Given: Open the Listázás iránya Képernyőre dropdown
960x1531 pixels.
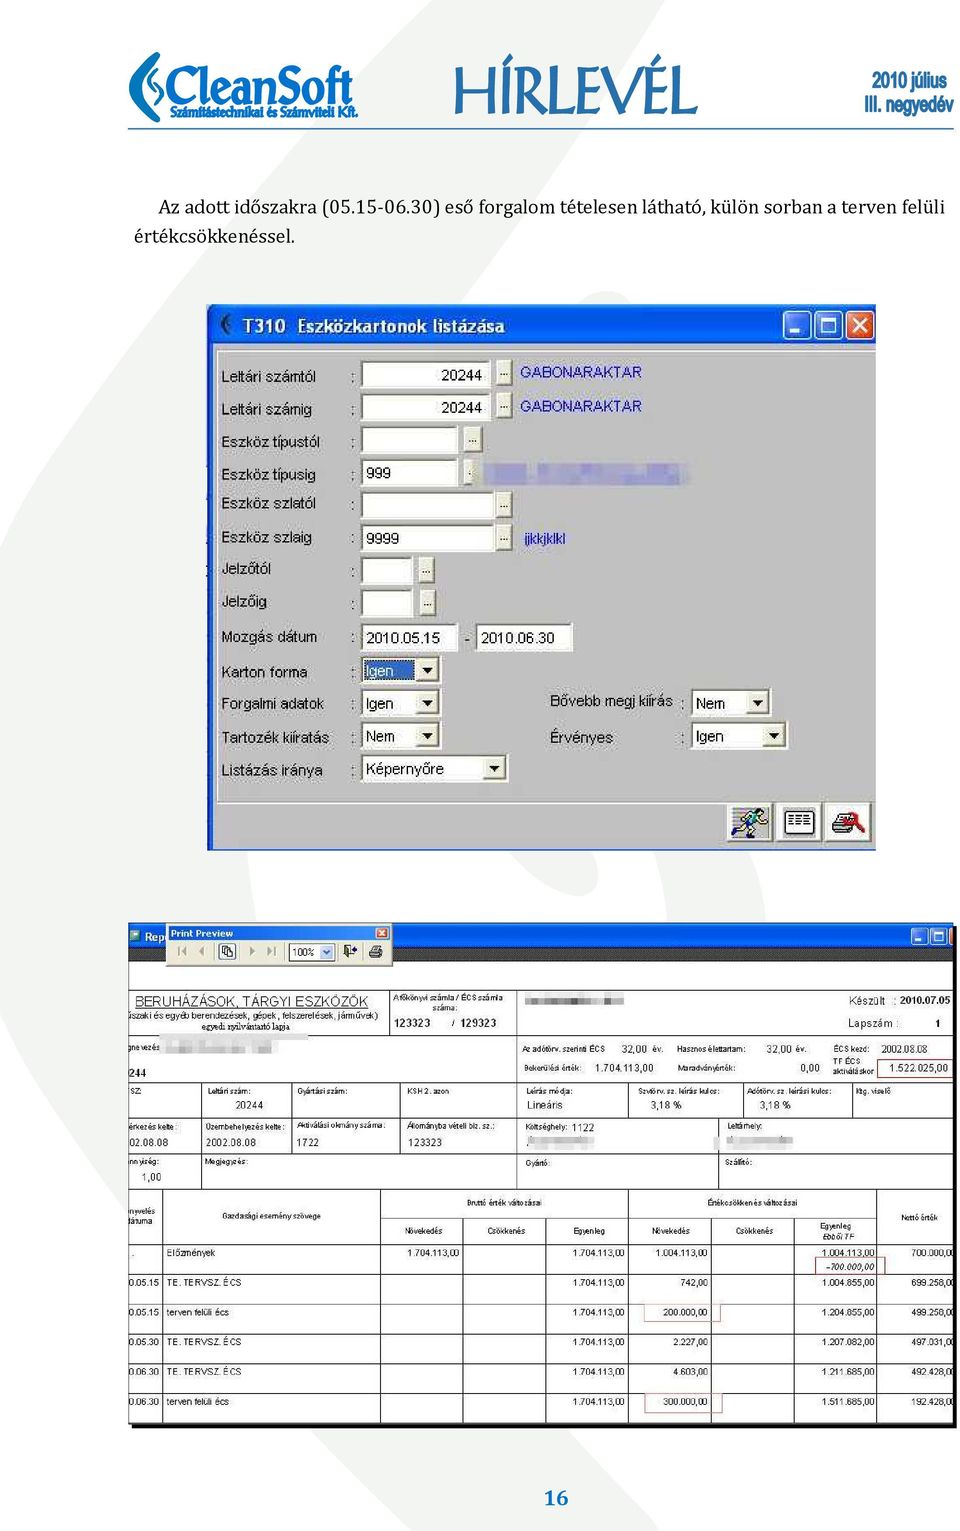Looking at the screenshot, I should [494, 768].
